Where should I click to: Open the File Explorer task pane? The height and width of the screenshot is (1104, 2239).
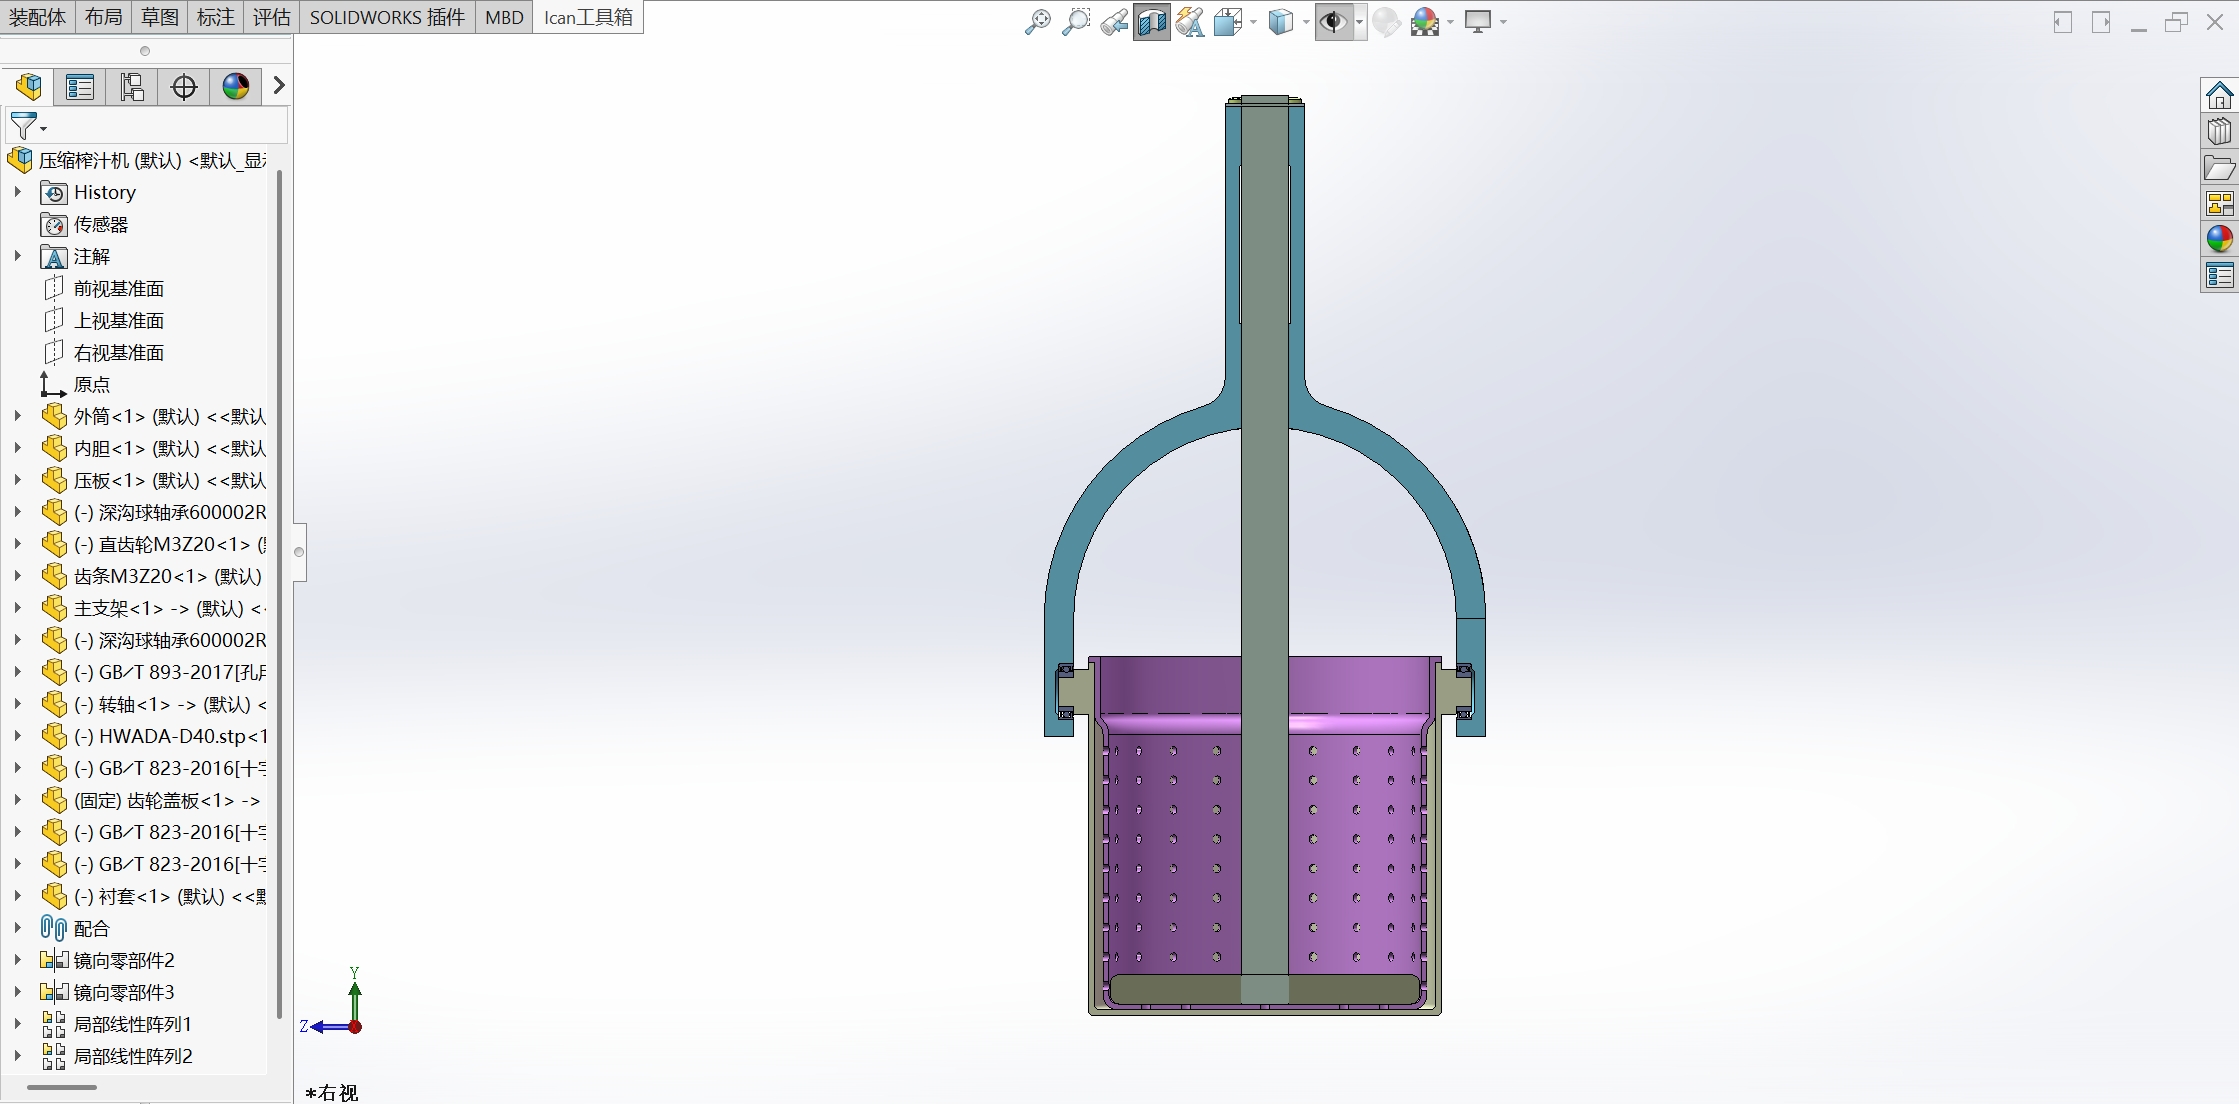coord(2219,167)
